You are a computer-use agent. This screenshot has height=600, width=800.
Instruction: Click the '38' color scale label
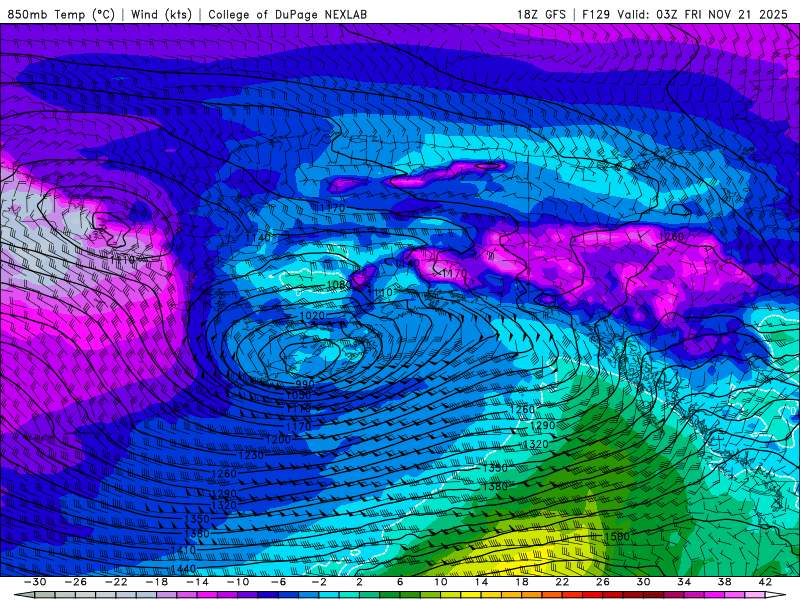(724, 582)
